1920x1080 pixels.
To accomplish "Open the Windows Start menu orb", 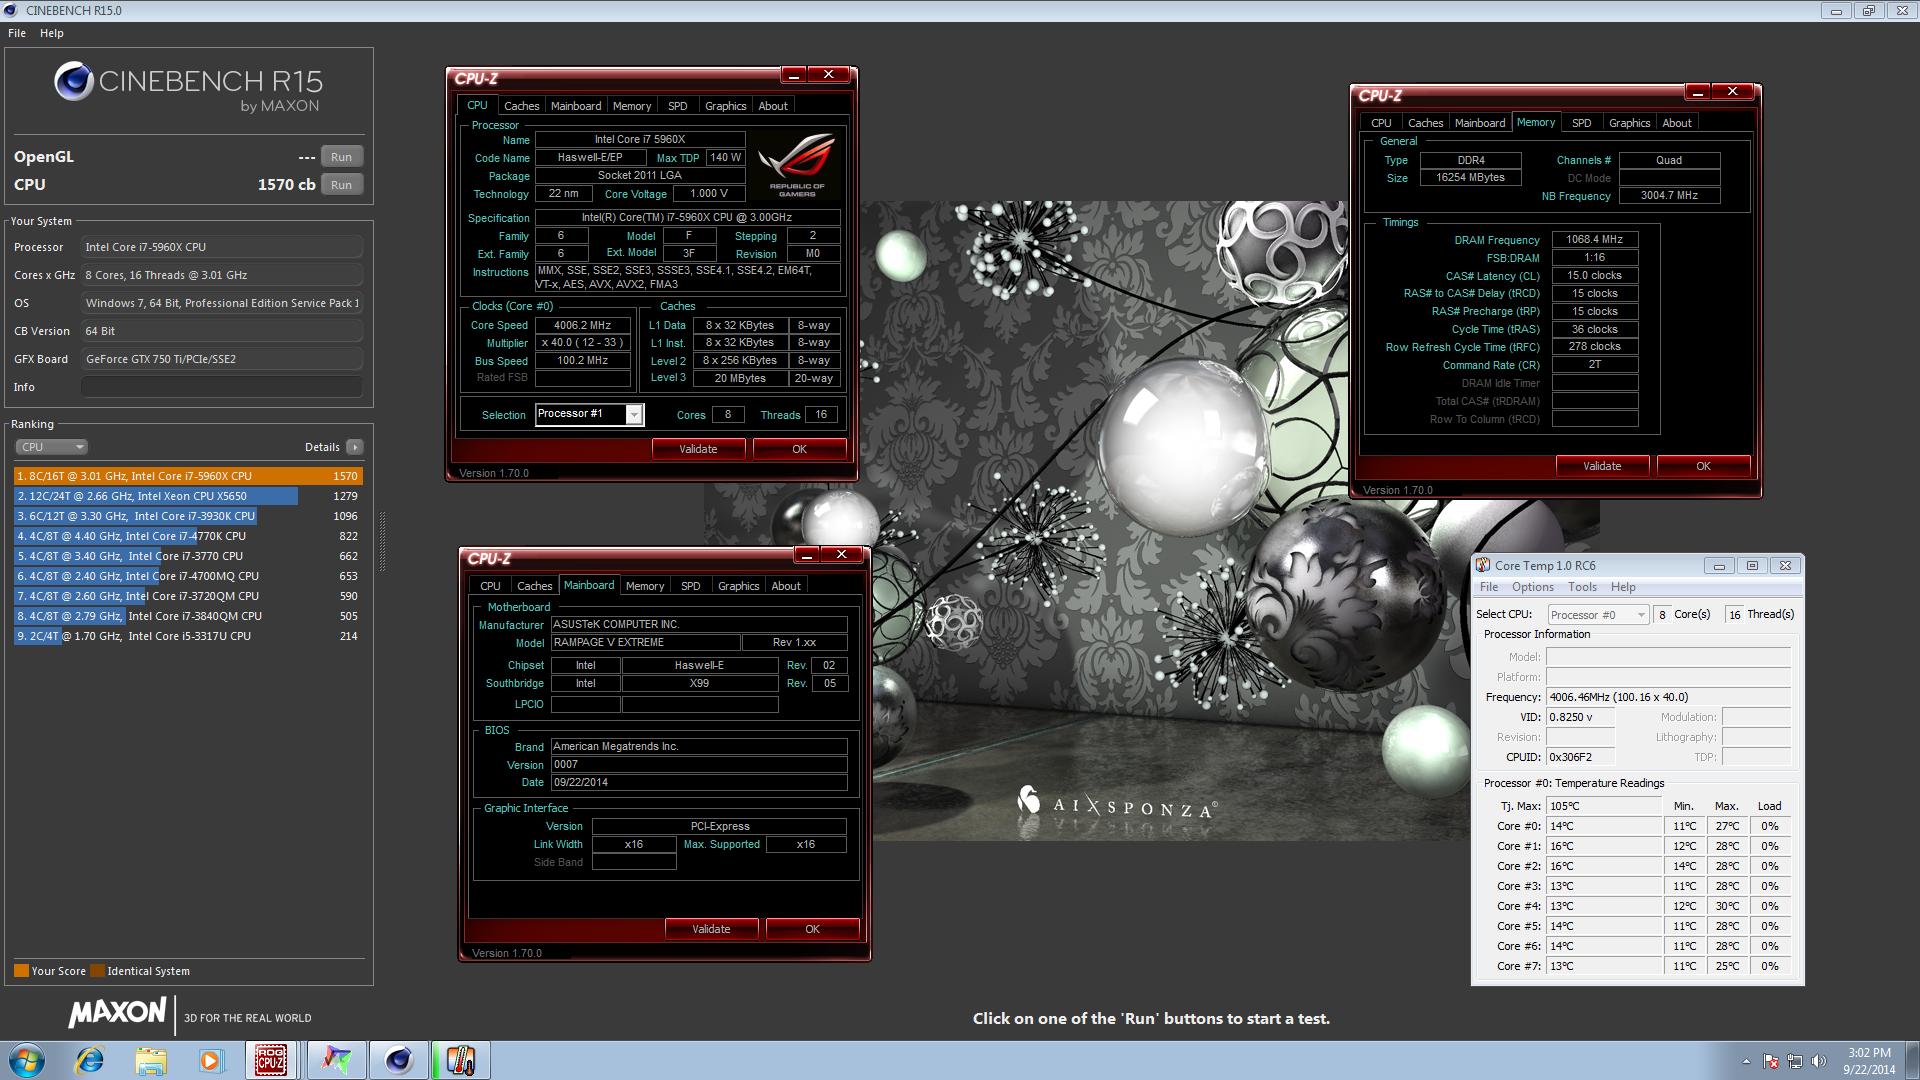I will point(27,1060).
